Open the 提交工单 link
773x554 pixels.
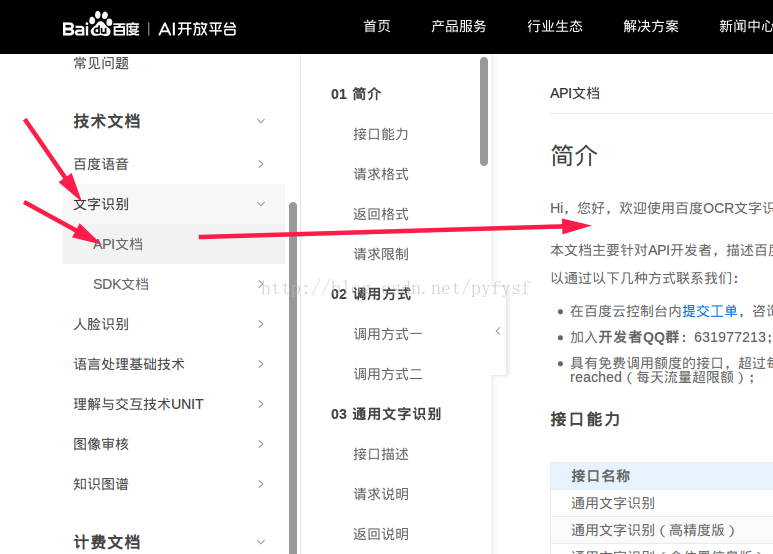click(710, 311)
